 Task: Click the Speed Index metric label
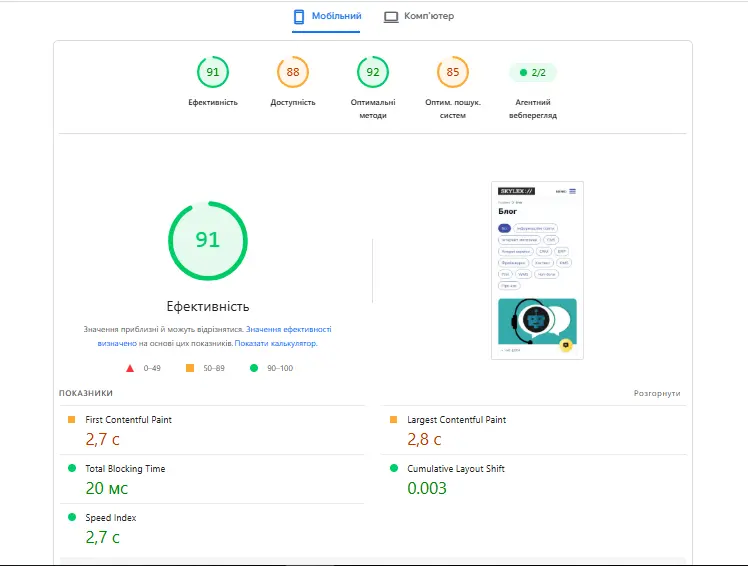pyautogui.click(x=111, y=518)
